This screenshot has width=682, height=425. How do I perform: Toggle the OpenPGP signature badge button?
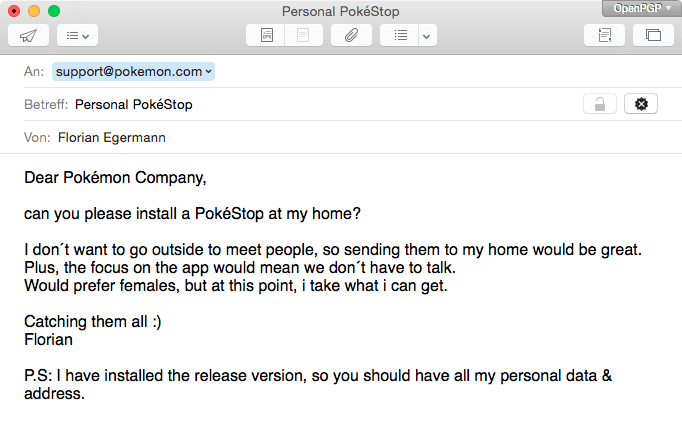click(641, 104)
